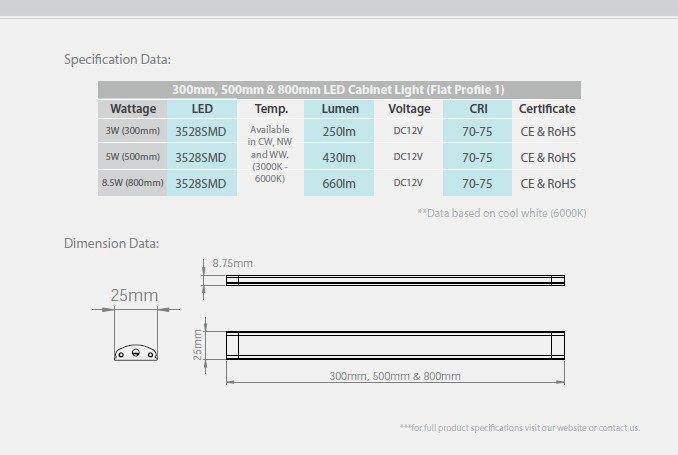This screenshot has width=678, height=455.
Task: Click the 660lm lumen value
Action: click(340, 183)
